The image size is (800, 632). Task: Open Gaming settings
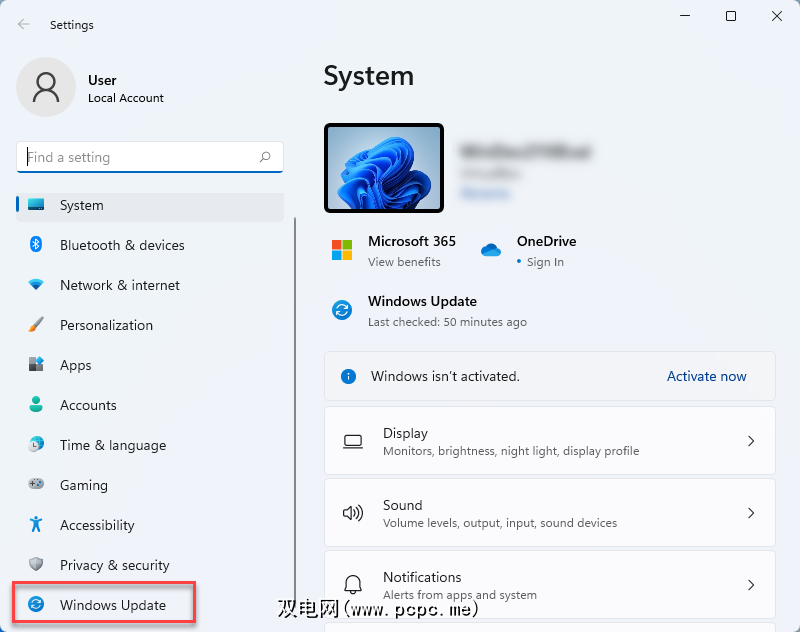pos(150,485)
